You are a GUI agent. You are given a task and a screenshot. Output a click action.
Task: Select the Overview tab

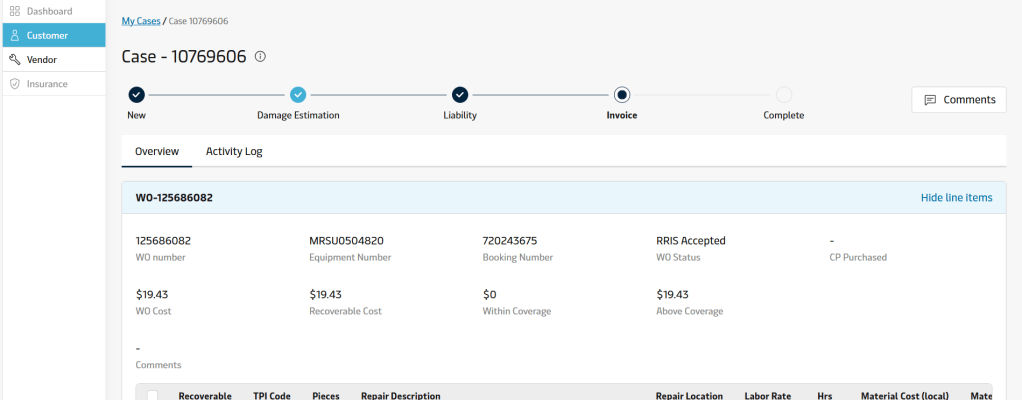coord(157,152)
